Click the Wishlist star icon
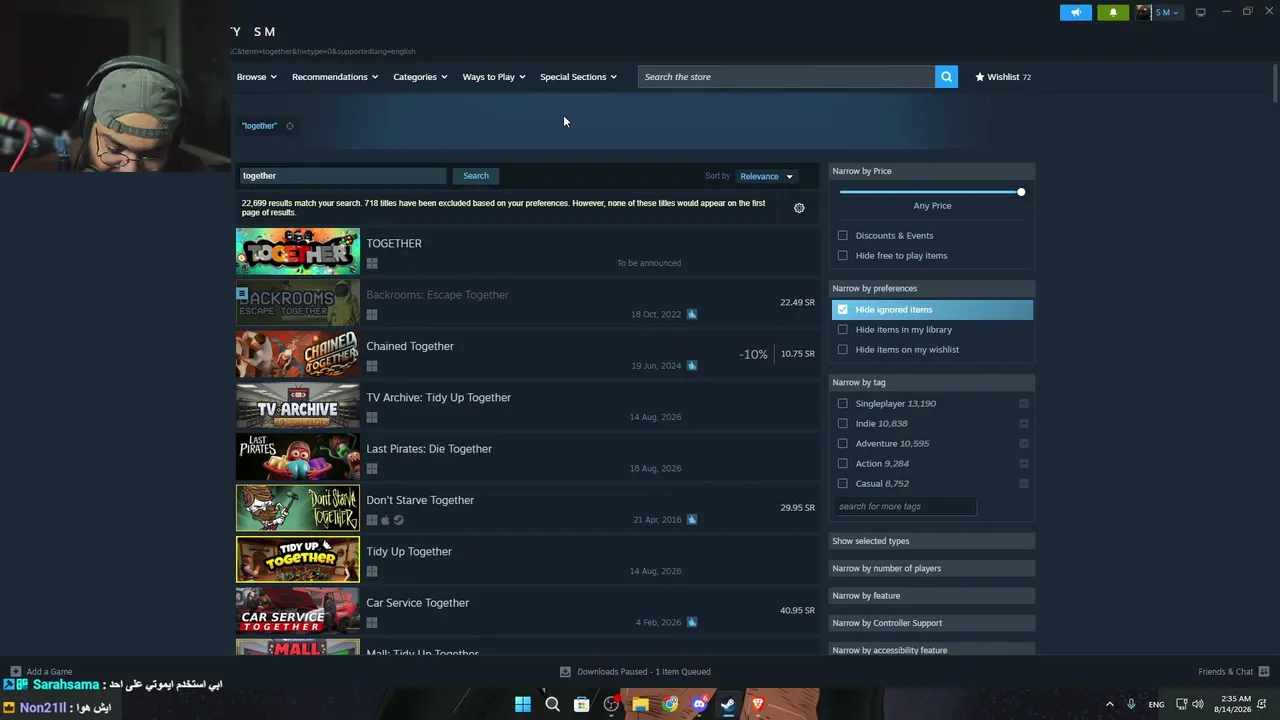This screenshot has height=720, width=1280. point(980,77)
